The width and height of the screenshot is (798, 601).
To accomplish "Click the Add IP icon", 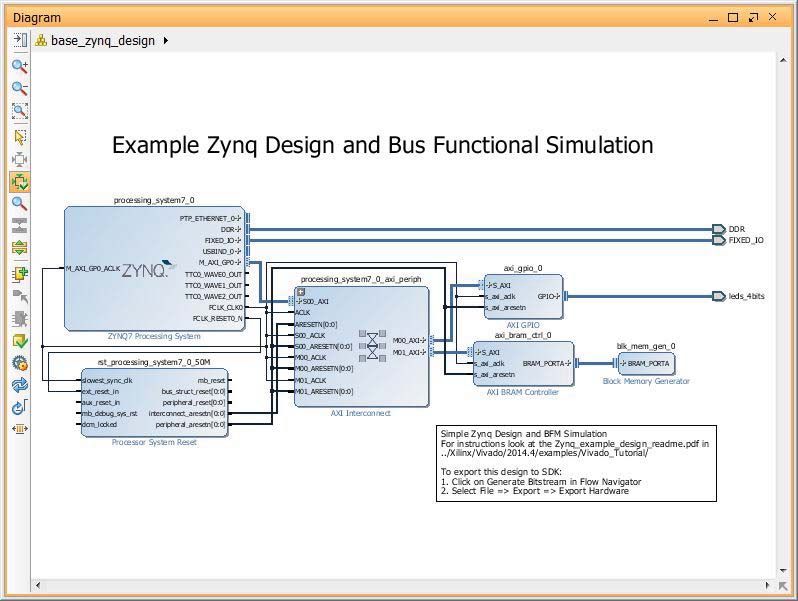I will 19,274.
